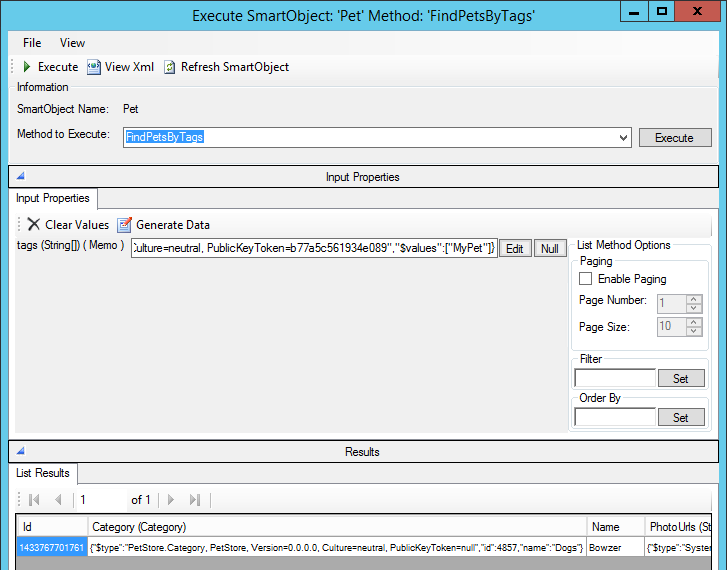Open the File menu

pyautogui.click(x=32, y=43)
